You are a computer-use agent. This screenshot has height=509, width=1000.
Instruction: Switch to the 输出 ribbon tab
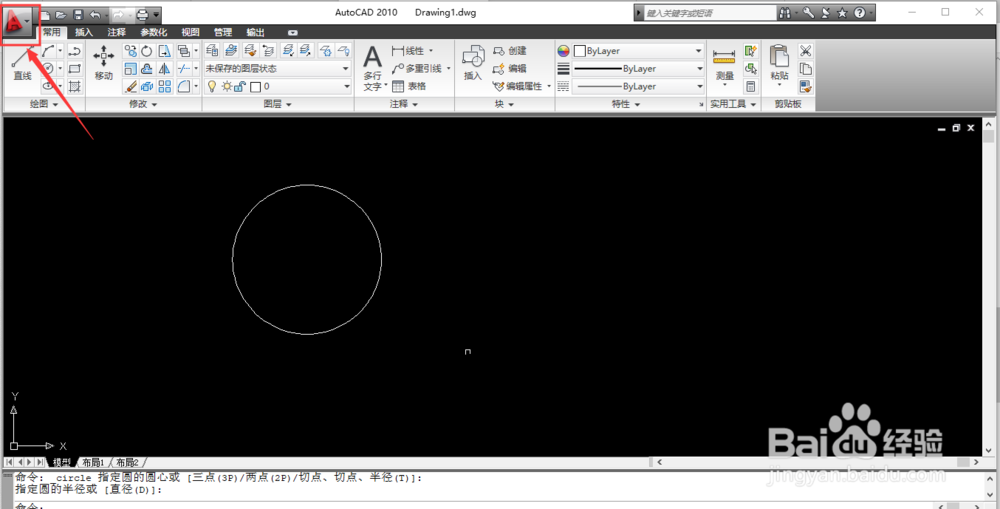click(256, 32)
